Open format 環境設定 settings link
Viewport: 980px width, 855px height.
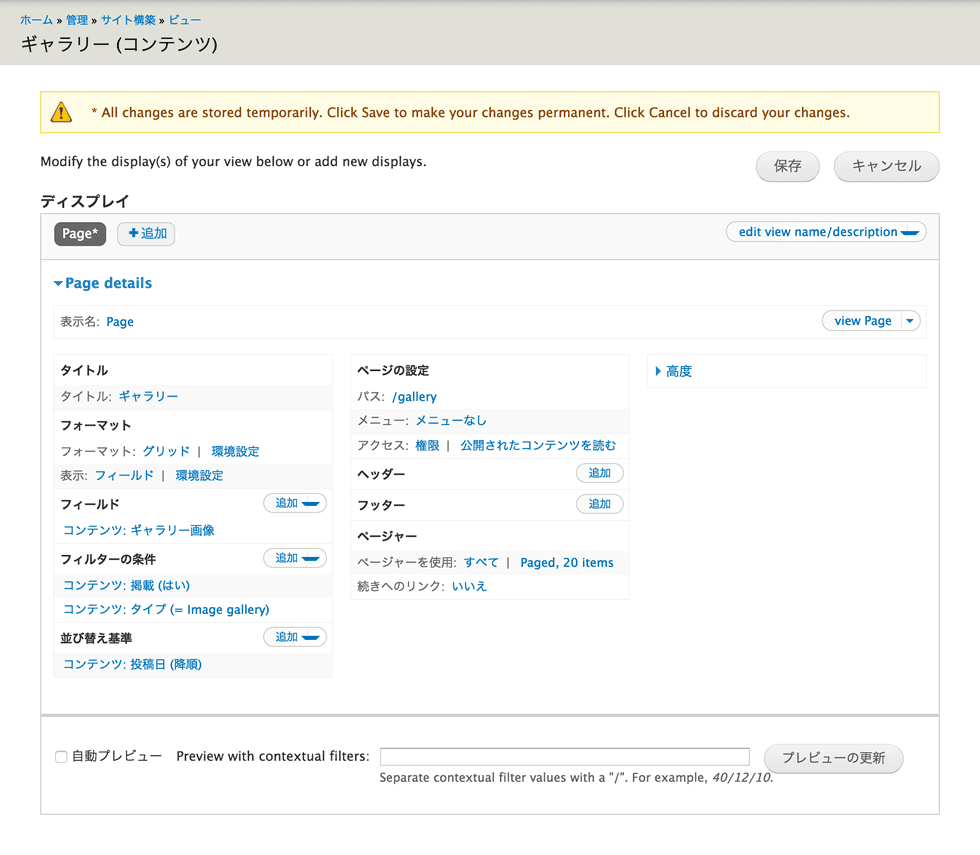pyautogui.click(x=236, y=451)
